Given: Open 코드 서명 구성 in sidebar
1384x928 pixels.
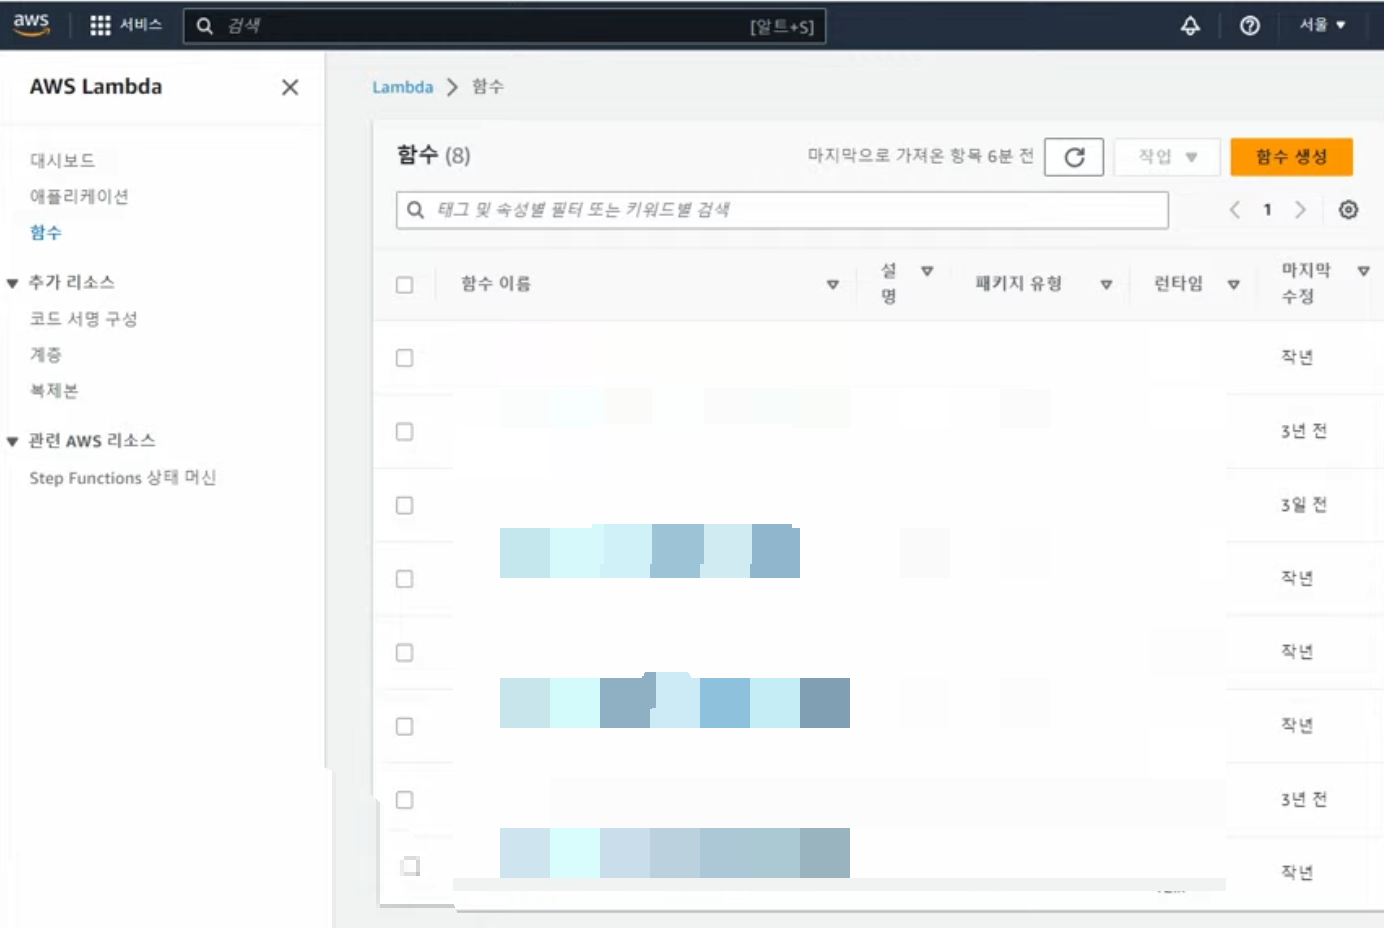Looking at the screenshot, I should (x=83, y=319).
